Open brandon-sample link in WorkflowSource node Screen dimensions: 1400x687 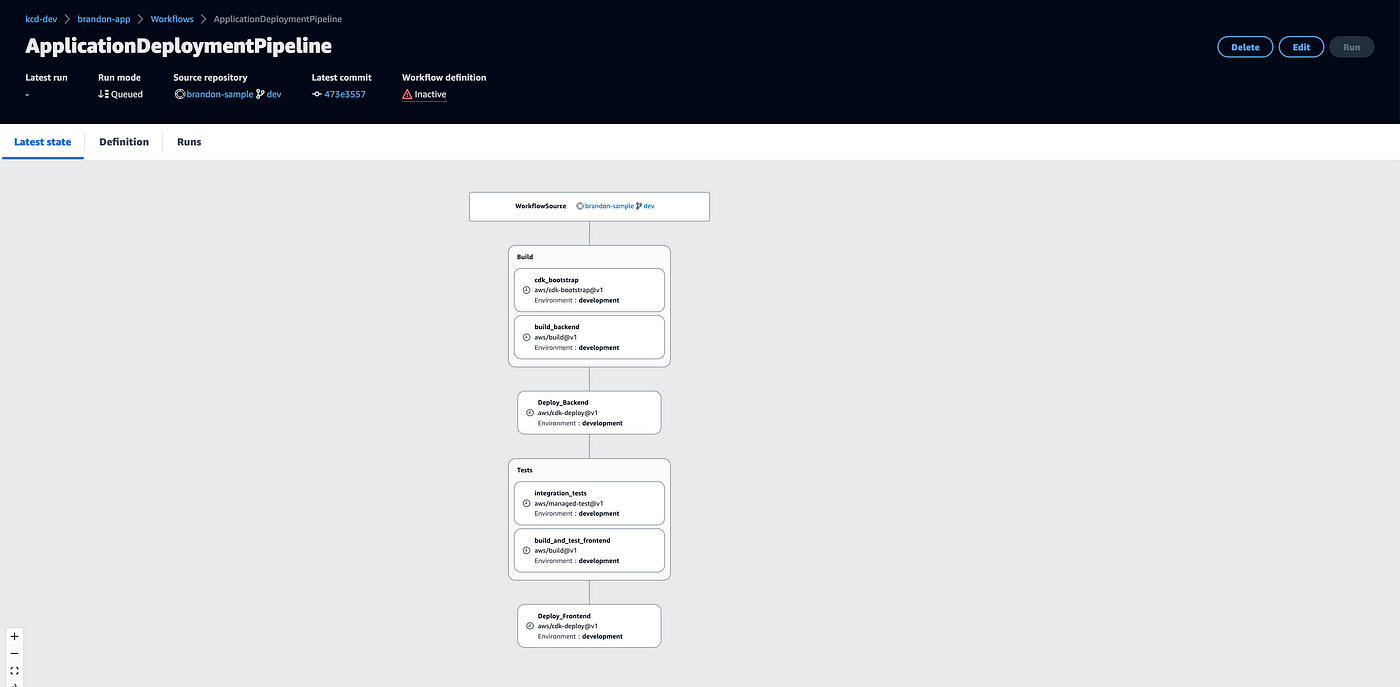(x=609, y=206)
